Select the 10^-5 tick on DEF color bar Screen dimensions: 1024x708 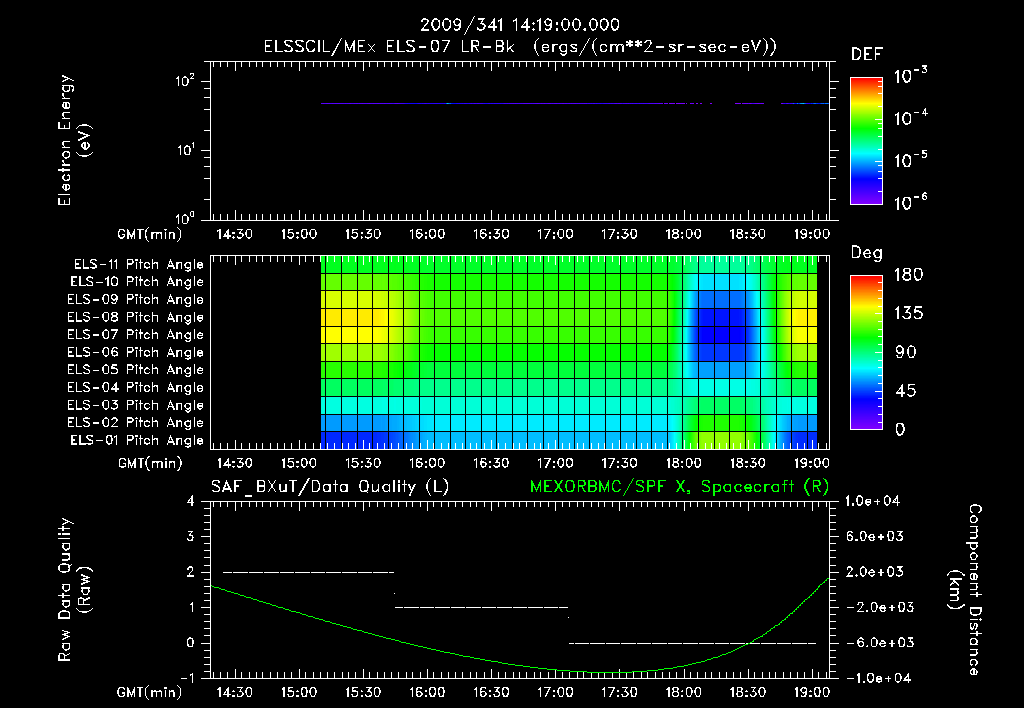(910, 161)
